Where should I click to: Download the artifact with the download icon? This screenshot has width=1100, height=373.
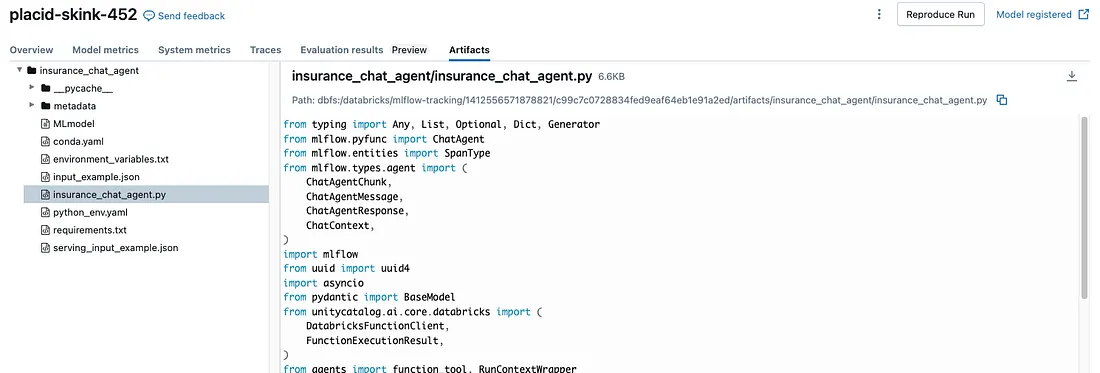pos(1071,76)
